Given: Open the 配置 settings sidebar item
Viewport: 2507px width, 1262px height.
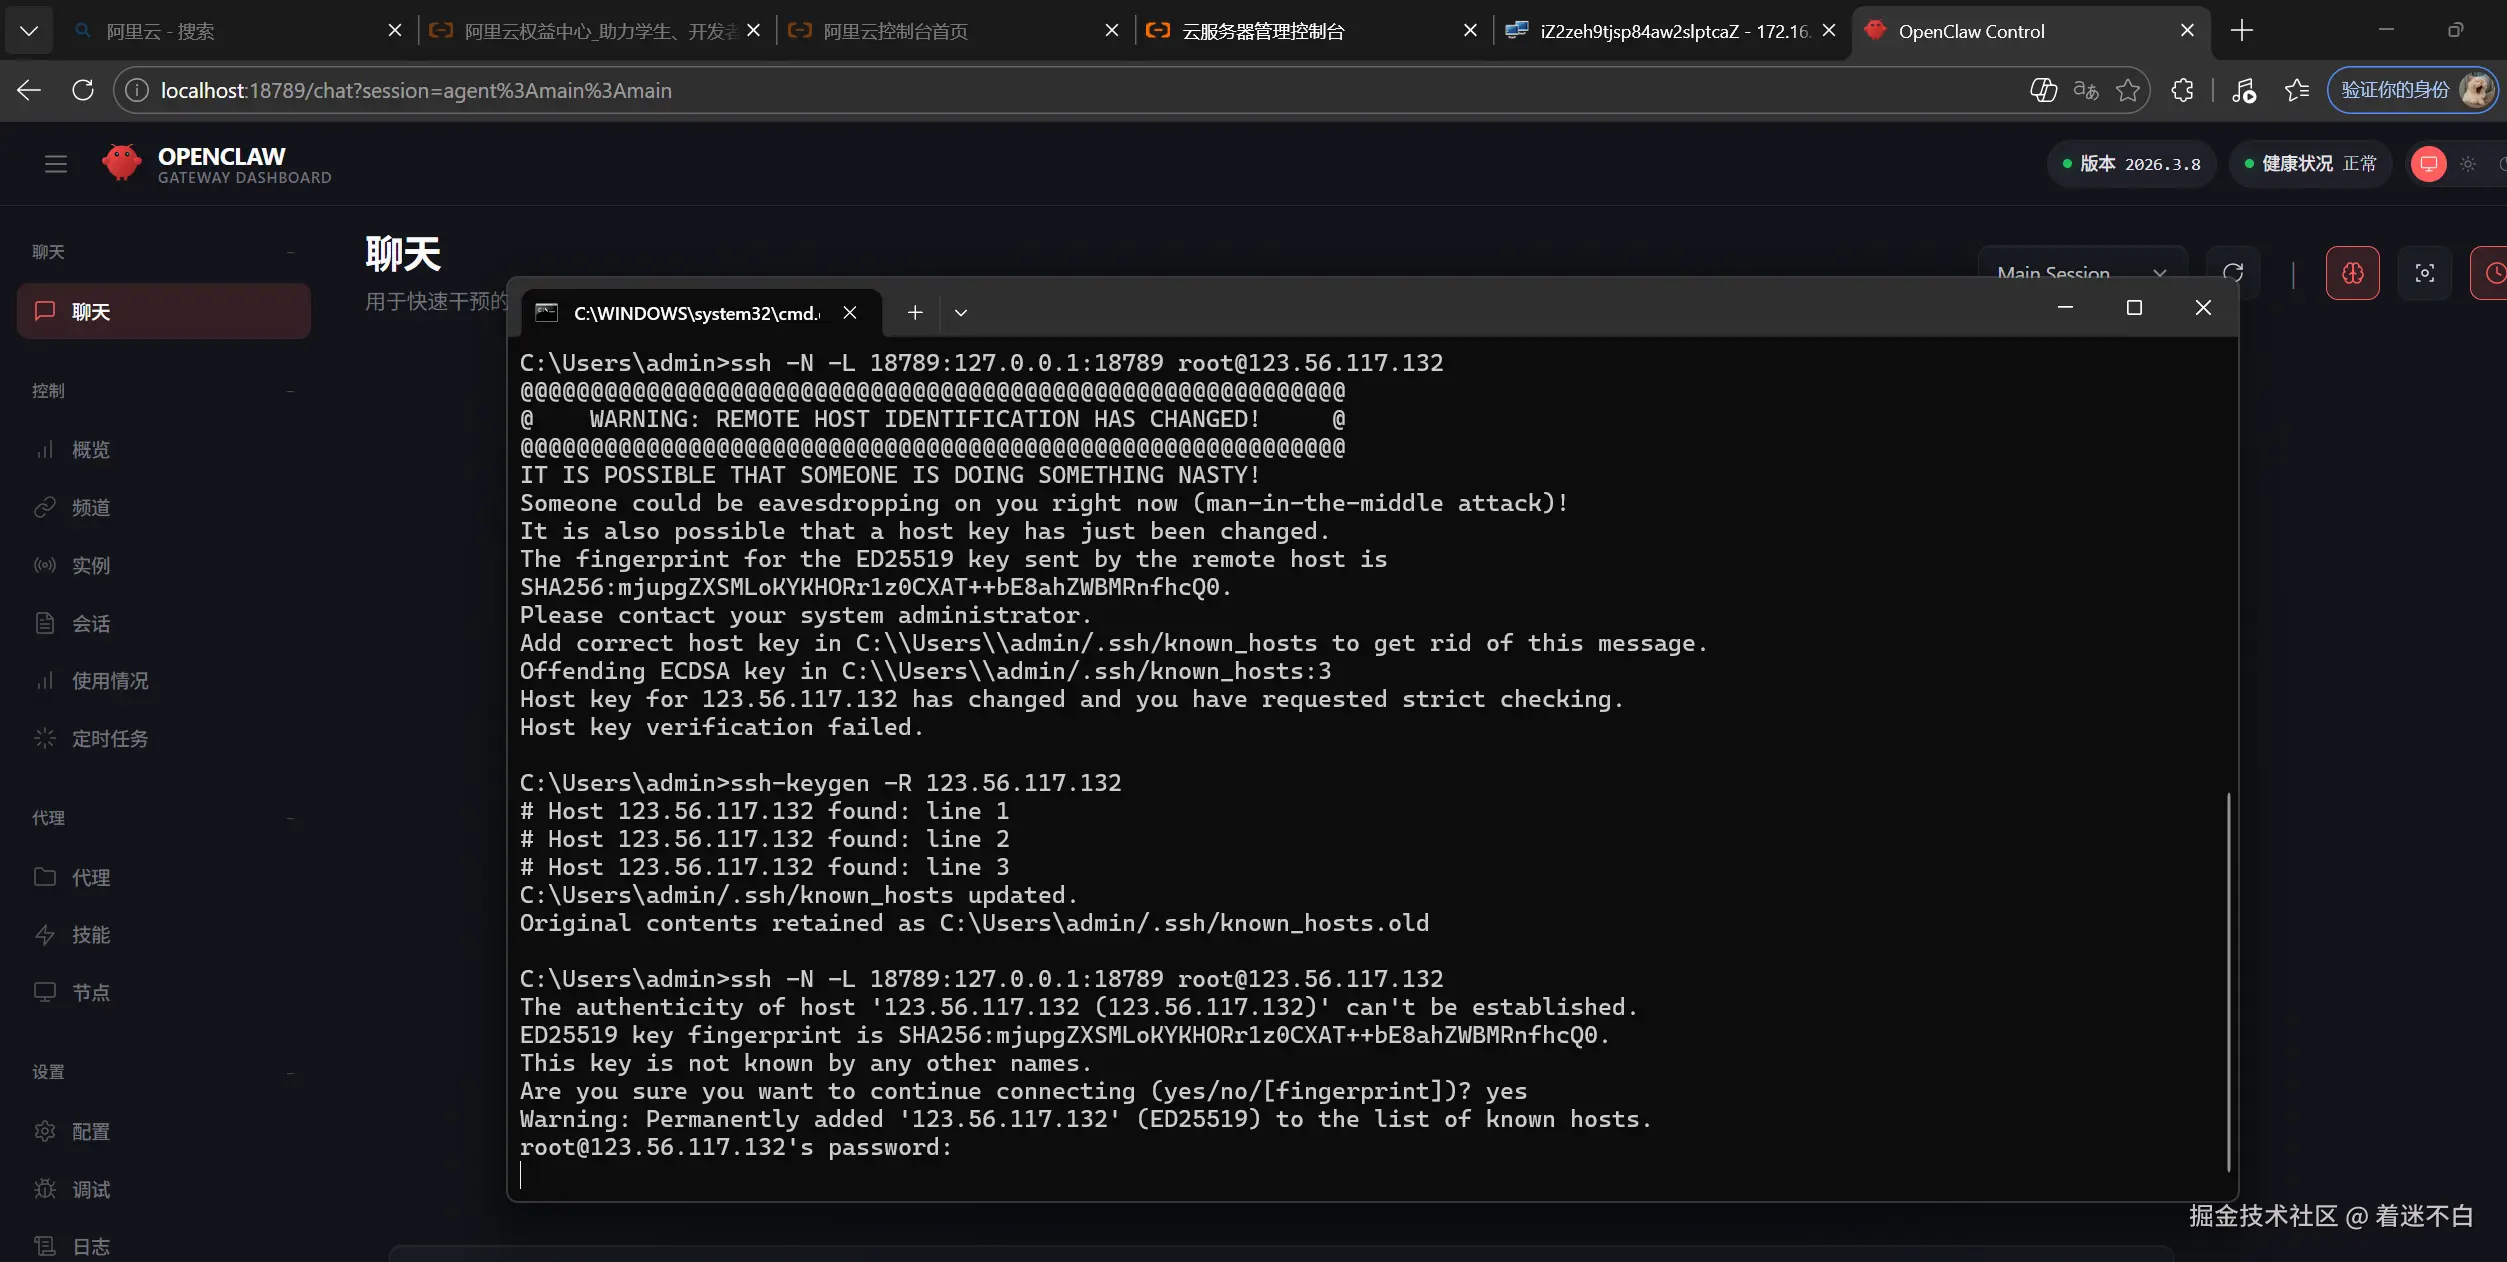Looking at the screenshot, I should 90,1132.
